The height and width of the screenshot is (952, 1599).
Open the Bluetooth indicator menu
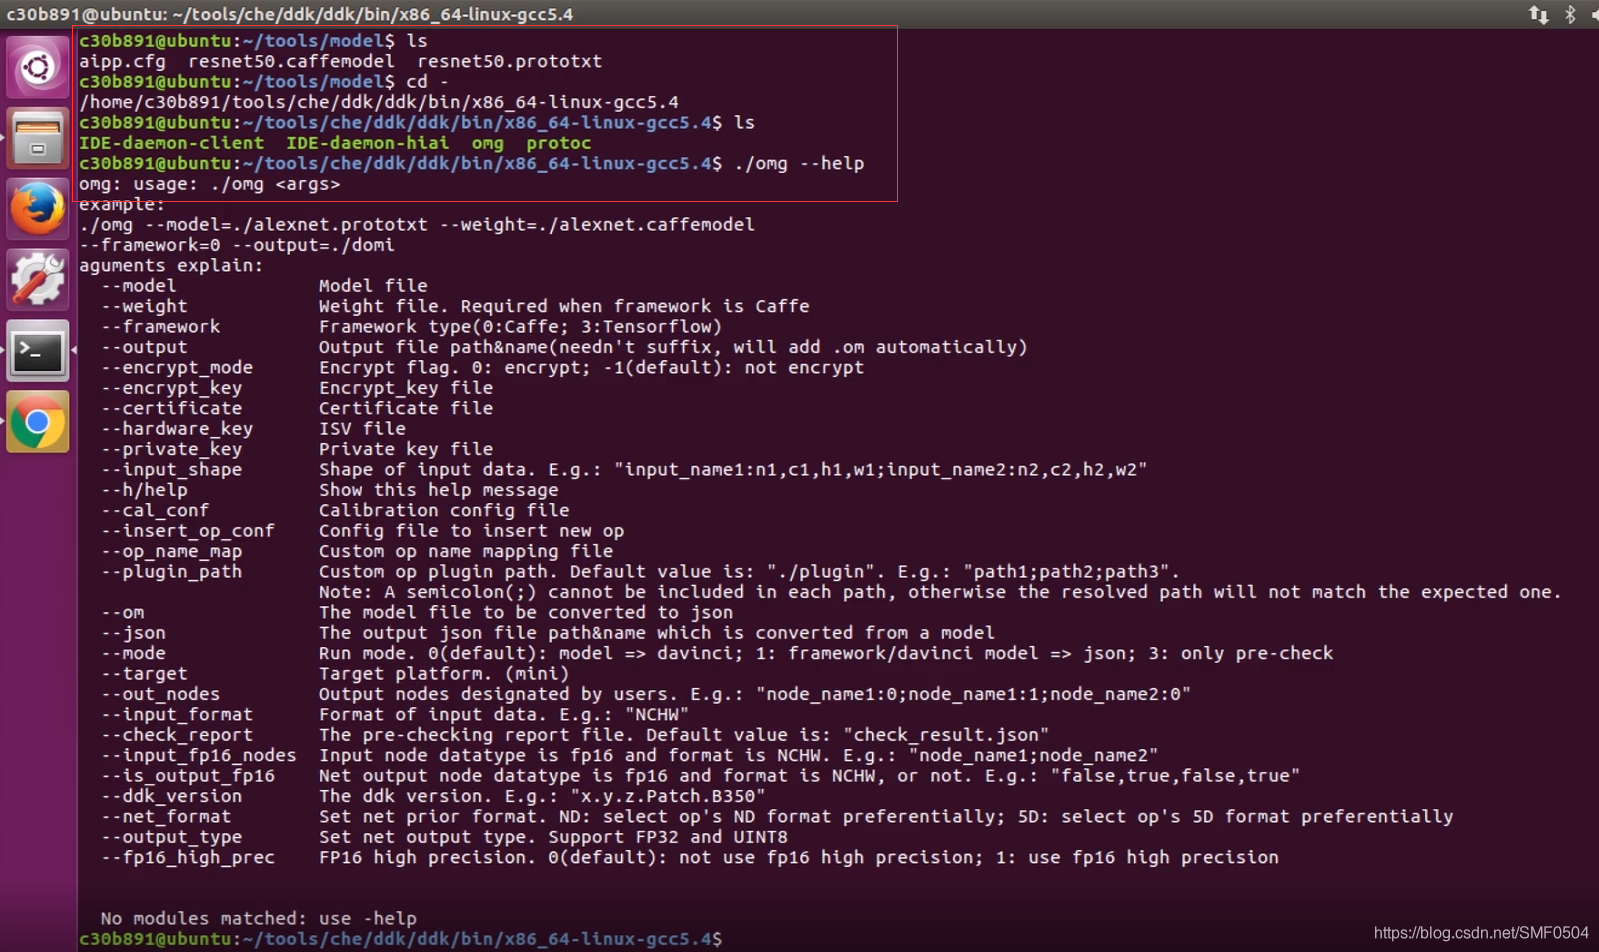(x=1570, y=14)
